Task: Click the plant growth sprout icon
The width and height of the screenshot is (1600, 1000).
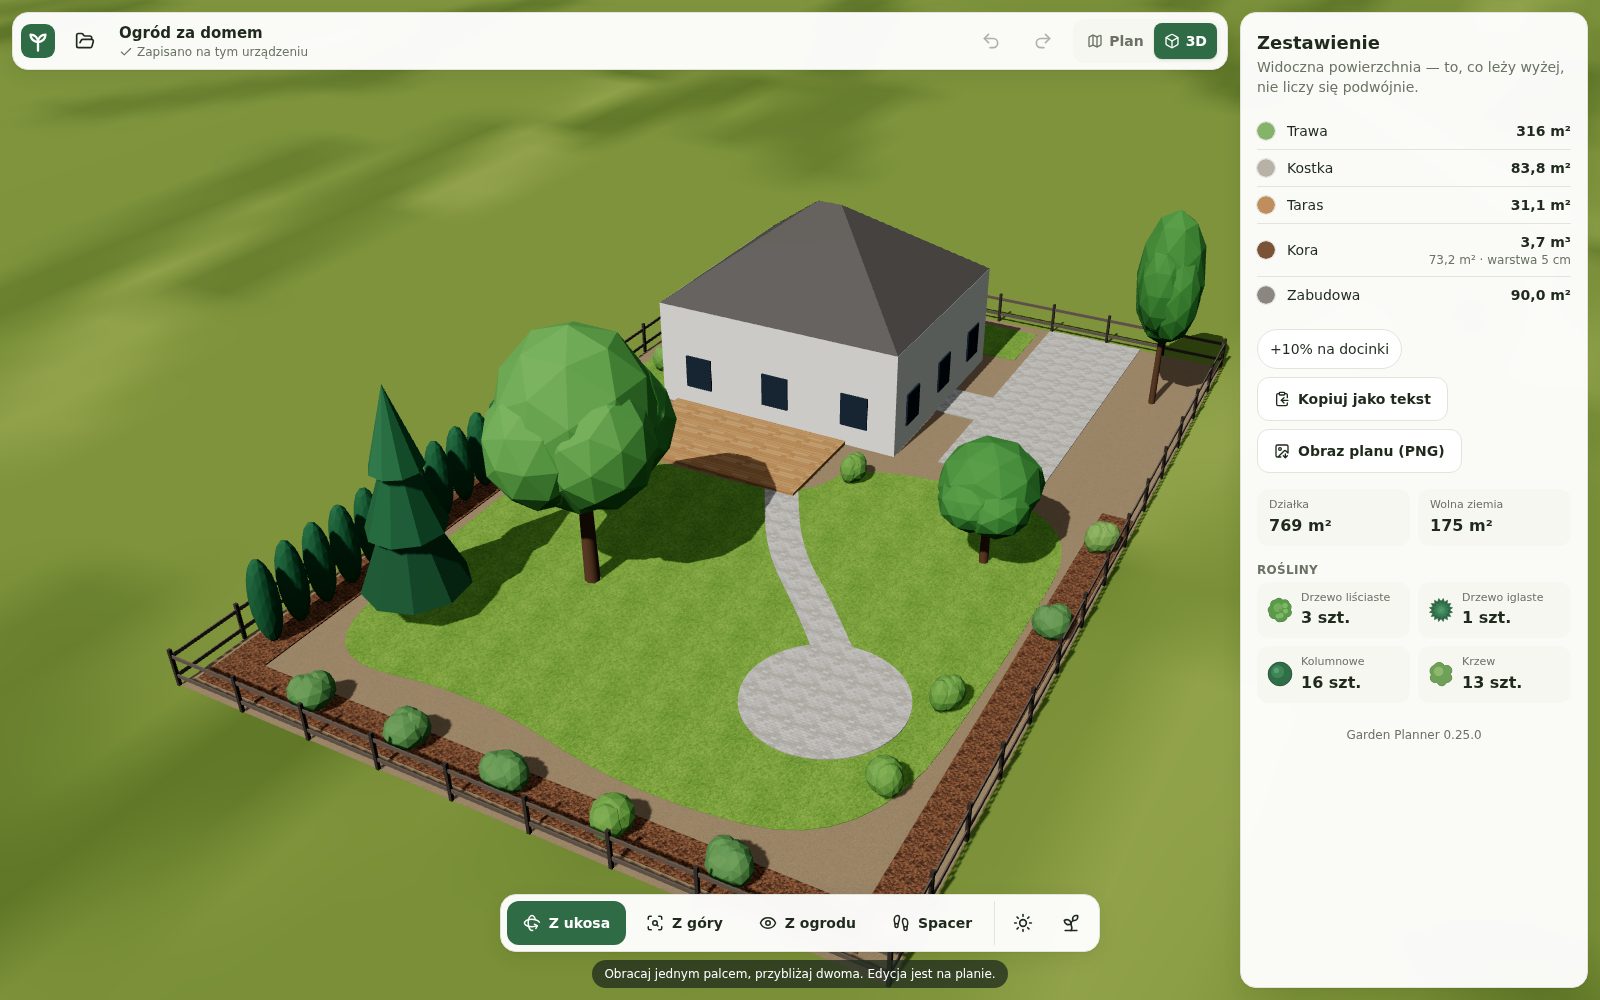Action: [x=1071, y=923]
